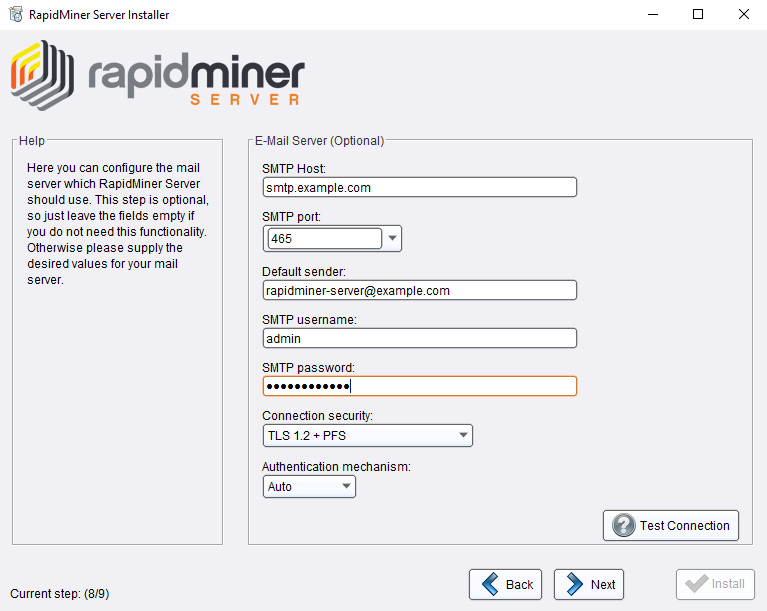
Task: Open the SMTP port dropdown arrow
Action: pyautogui.click(x=392, y=239)
